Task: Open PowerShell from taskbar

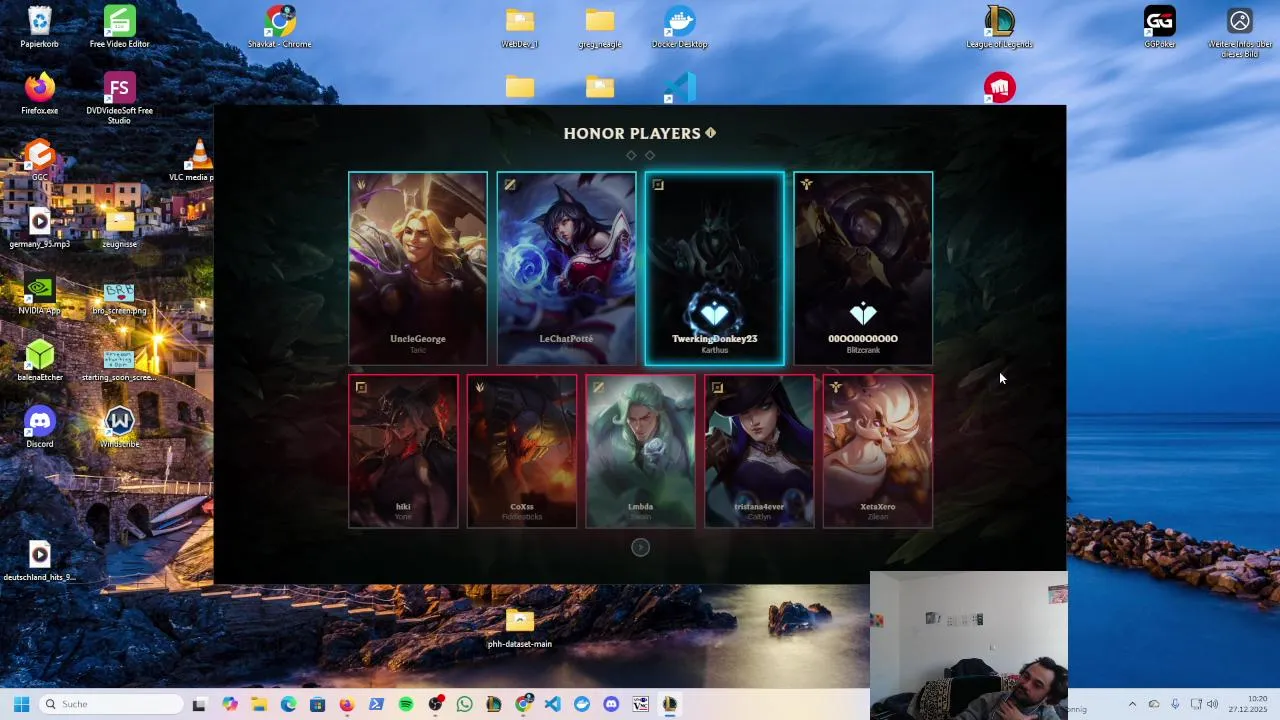Action: (376, 704)
